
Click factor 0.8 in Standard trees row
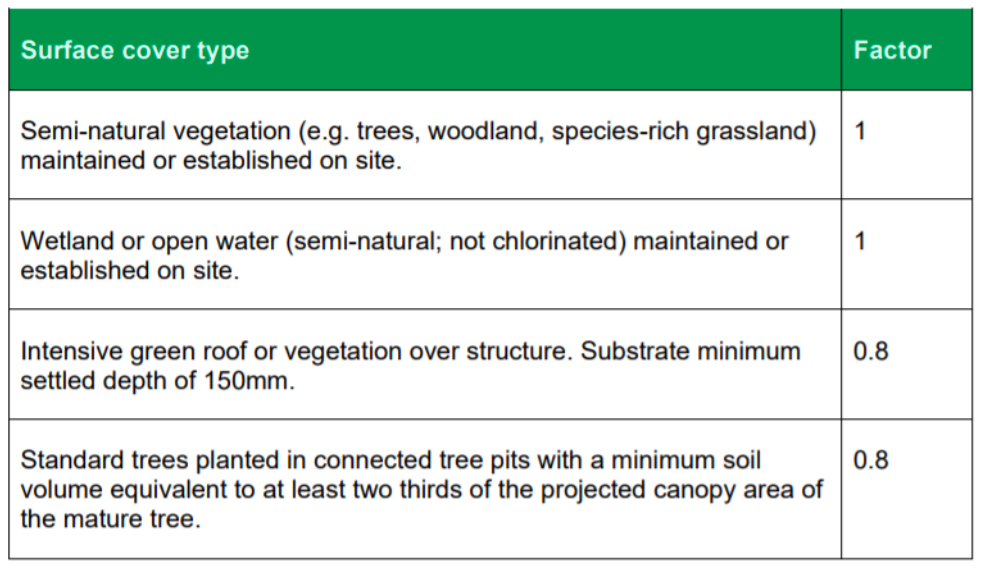click(870, 461)
